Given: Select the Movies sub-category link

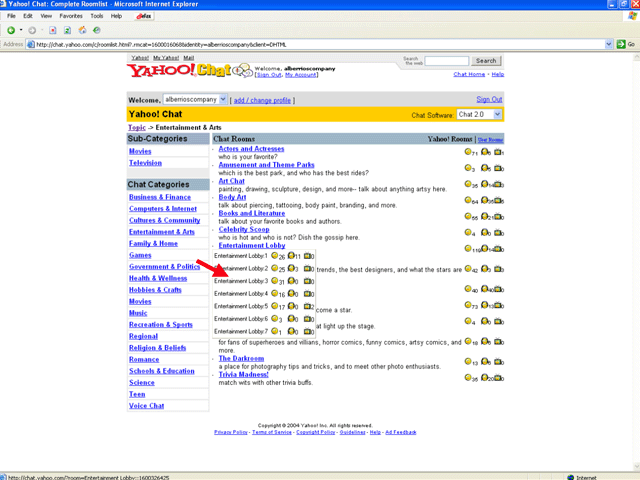Looking at the screenshot, I should [x=140, y=151].
